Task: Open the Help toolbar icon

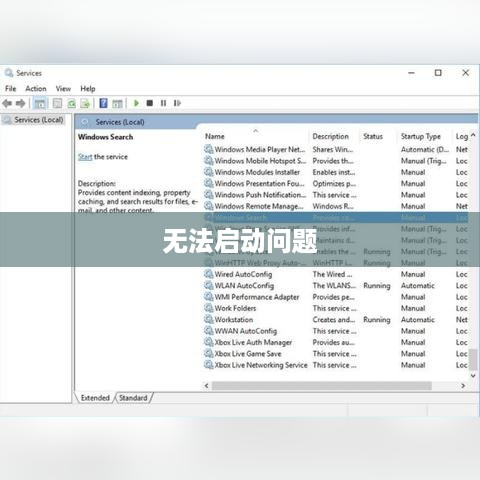Action: pos(103,103)
